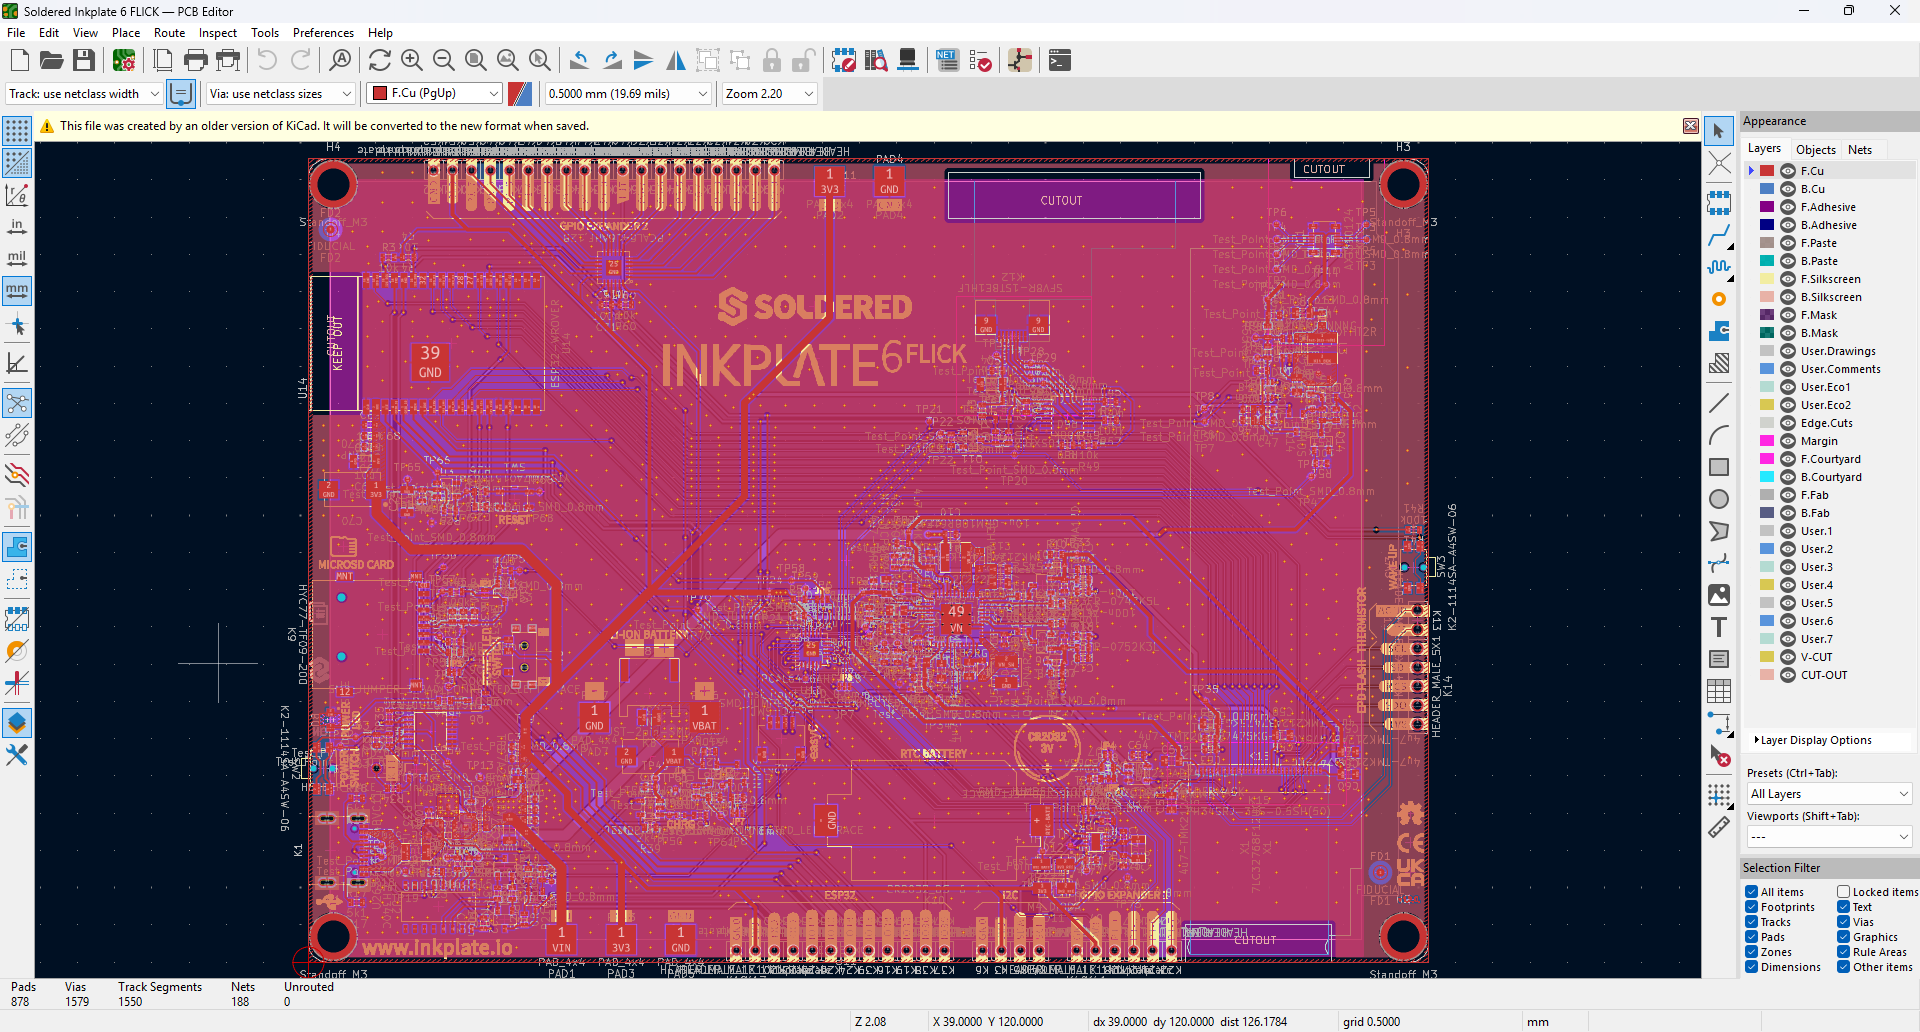Open the Presets All Layers dropdown
1920x1032 pixels.
pos(1828,793)
